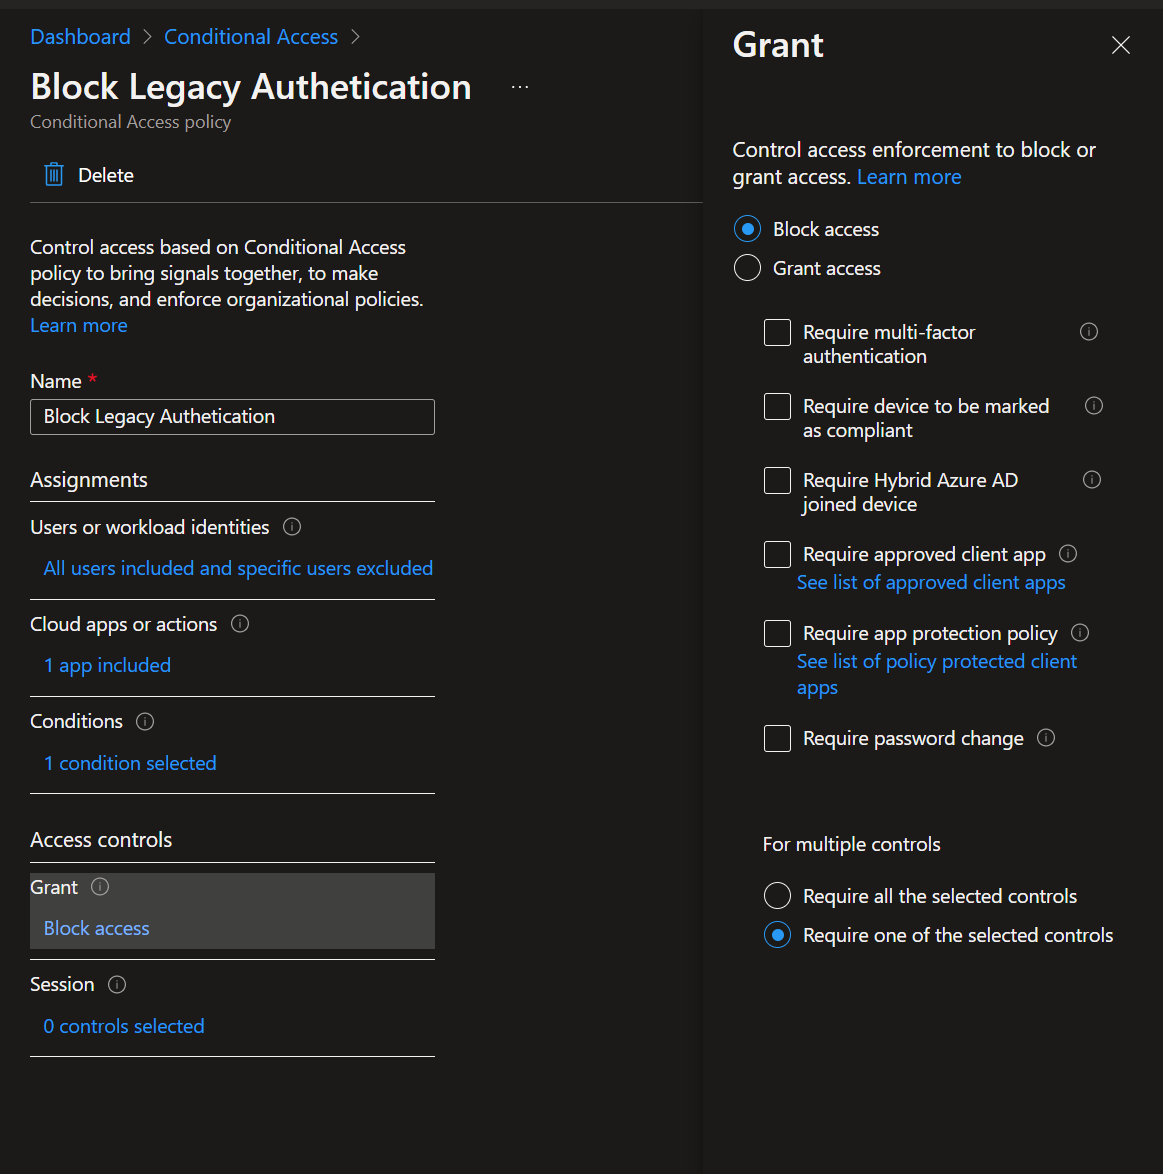Check Require approved client app

pyautogui.click(x=777, y=554)
